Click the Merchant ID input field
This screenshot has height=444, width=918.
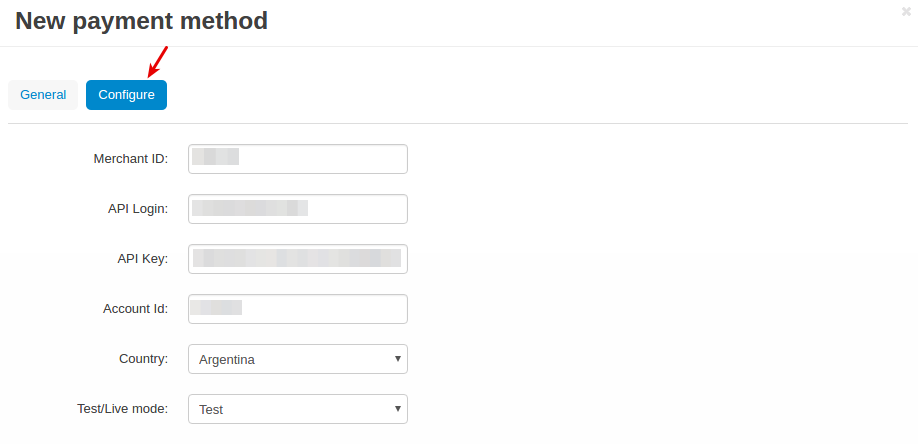(297, 159)
